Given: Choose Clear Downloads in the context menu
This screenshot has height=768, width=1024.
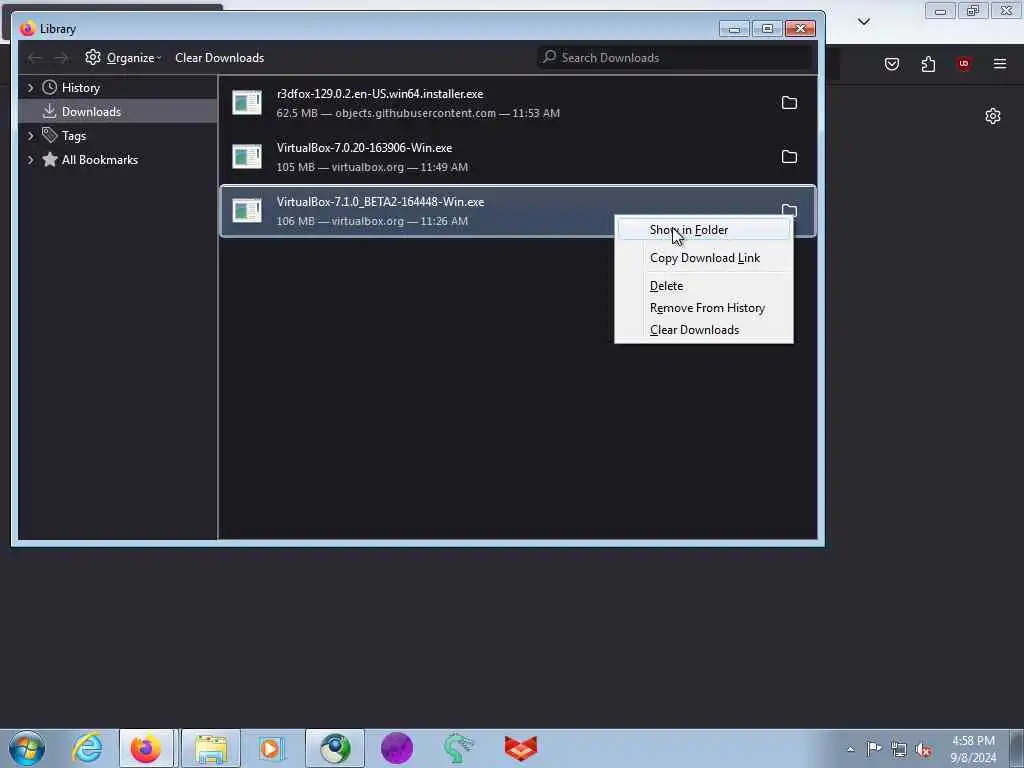Looking at the screenshot, I should click(x=704, y=330).
